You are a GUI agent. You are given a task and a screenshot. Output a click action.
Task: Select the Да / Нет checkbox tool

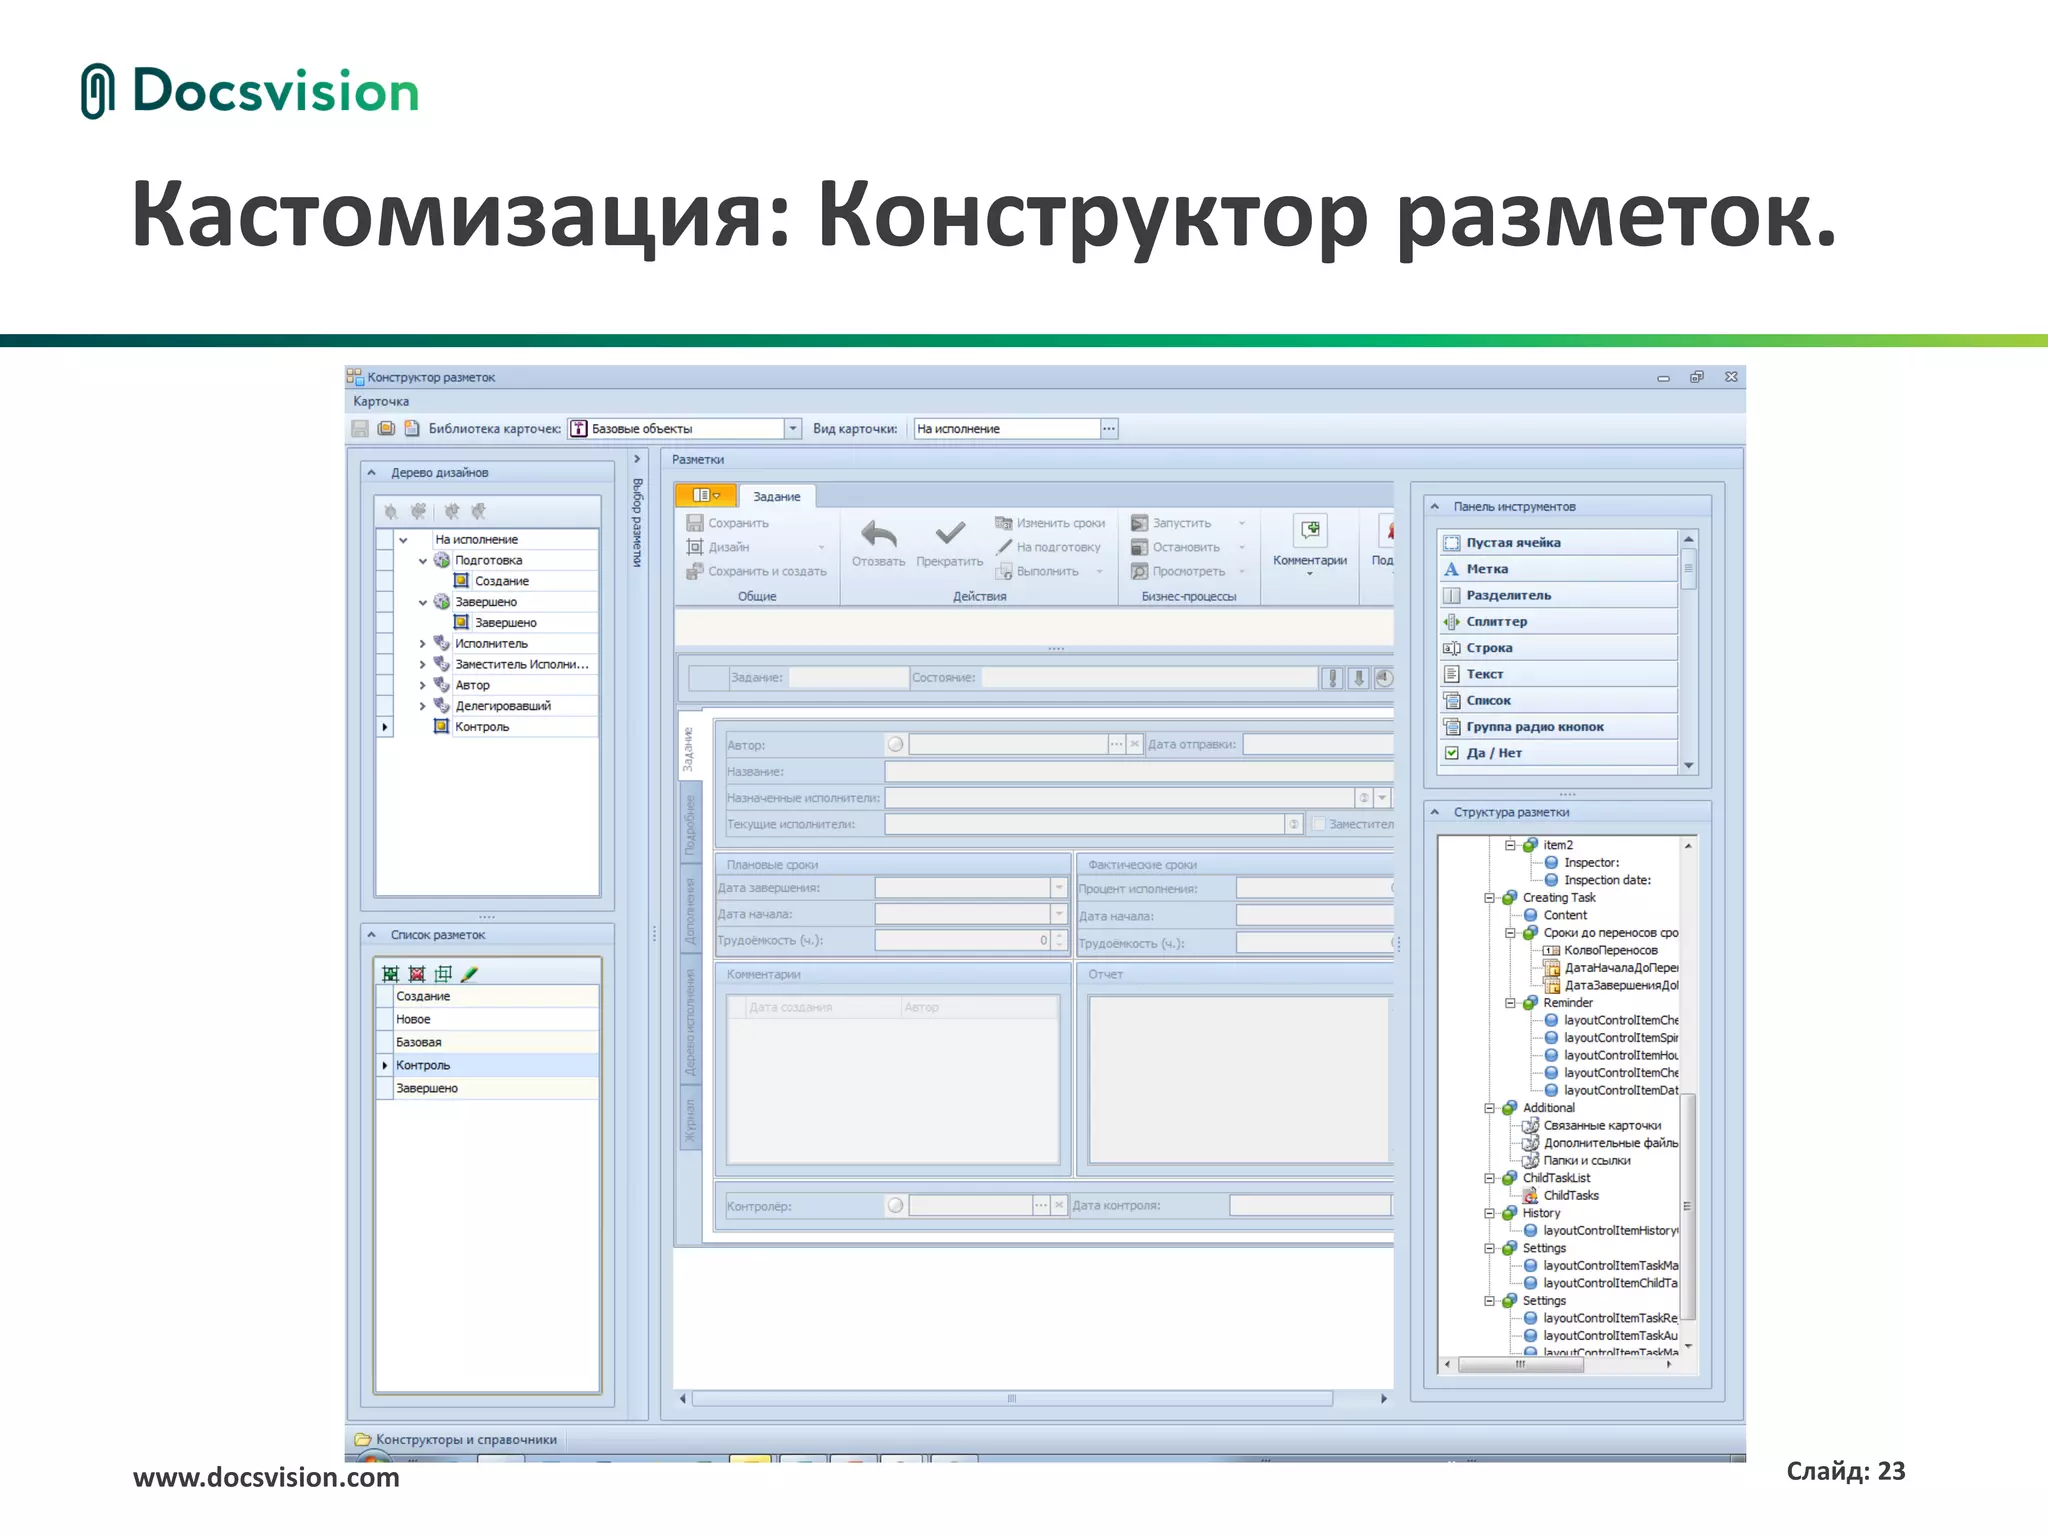click(1558, 753)
